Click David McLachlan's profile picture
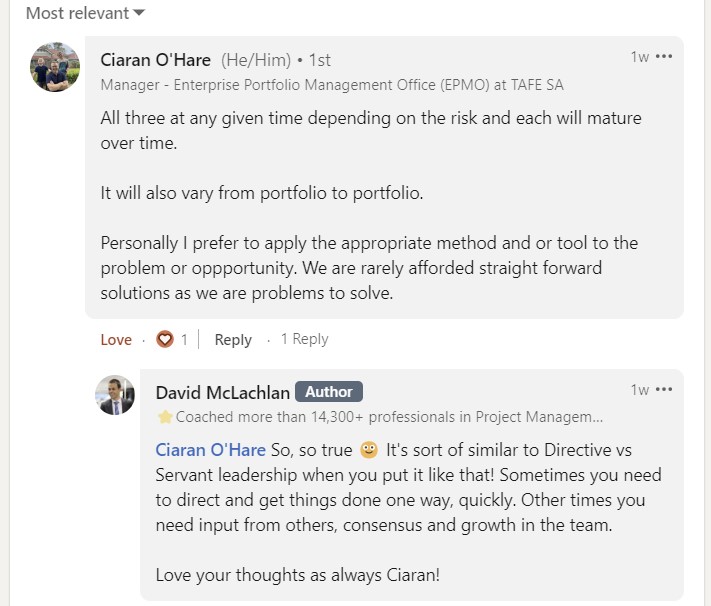 (115, 395)
